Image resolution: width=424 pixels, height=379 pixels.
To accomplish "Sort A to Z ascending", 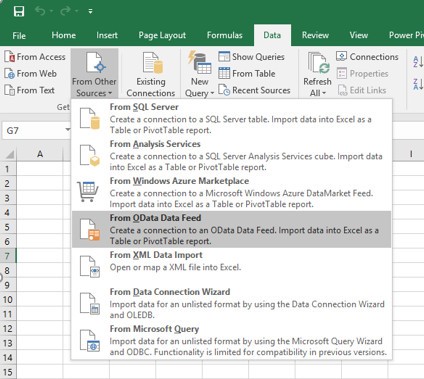I will [x=418, y=62].
